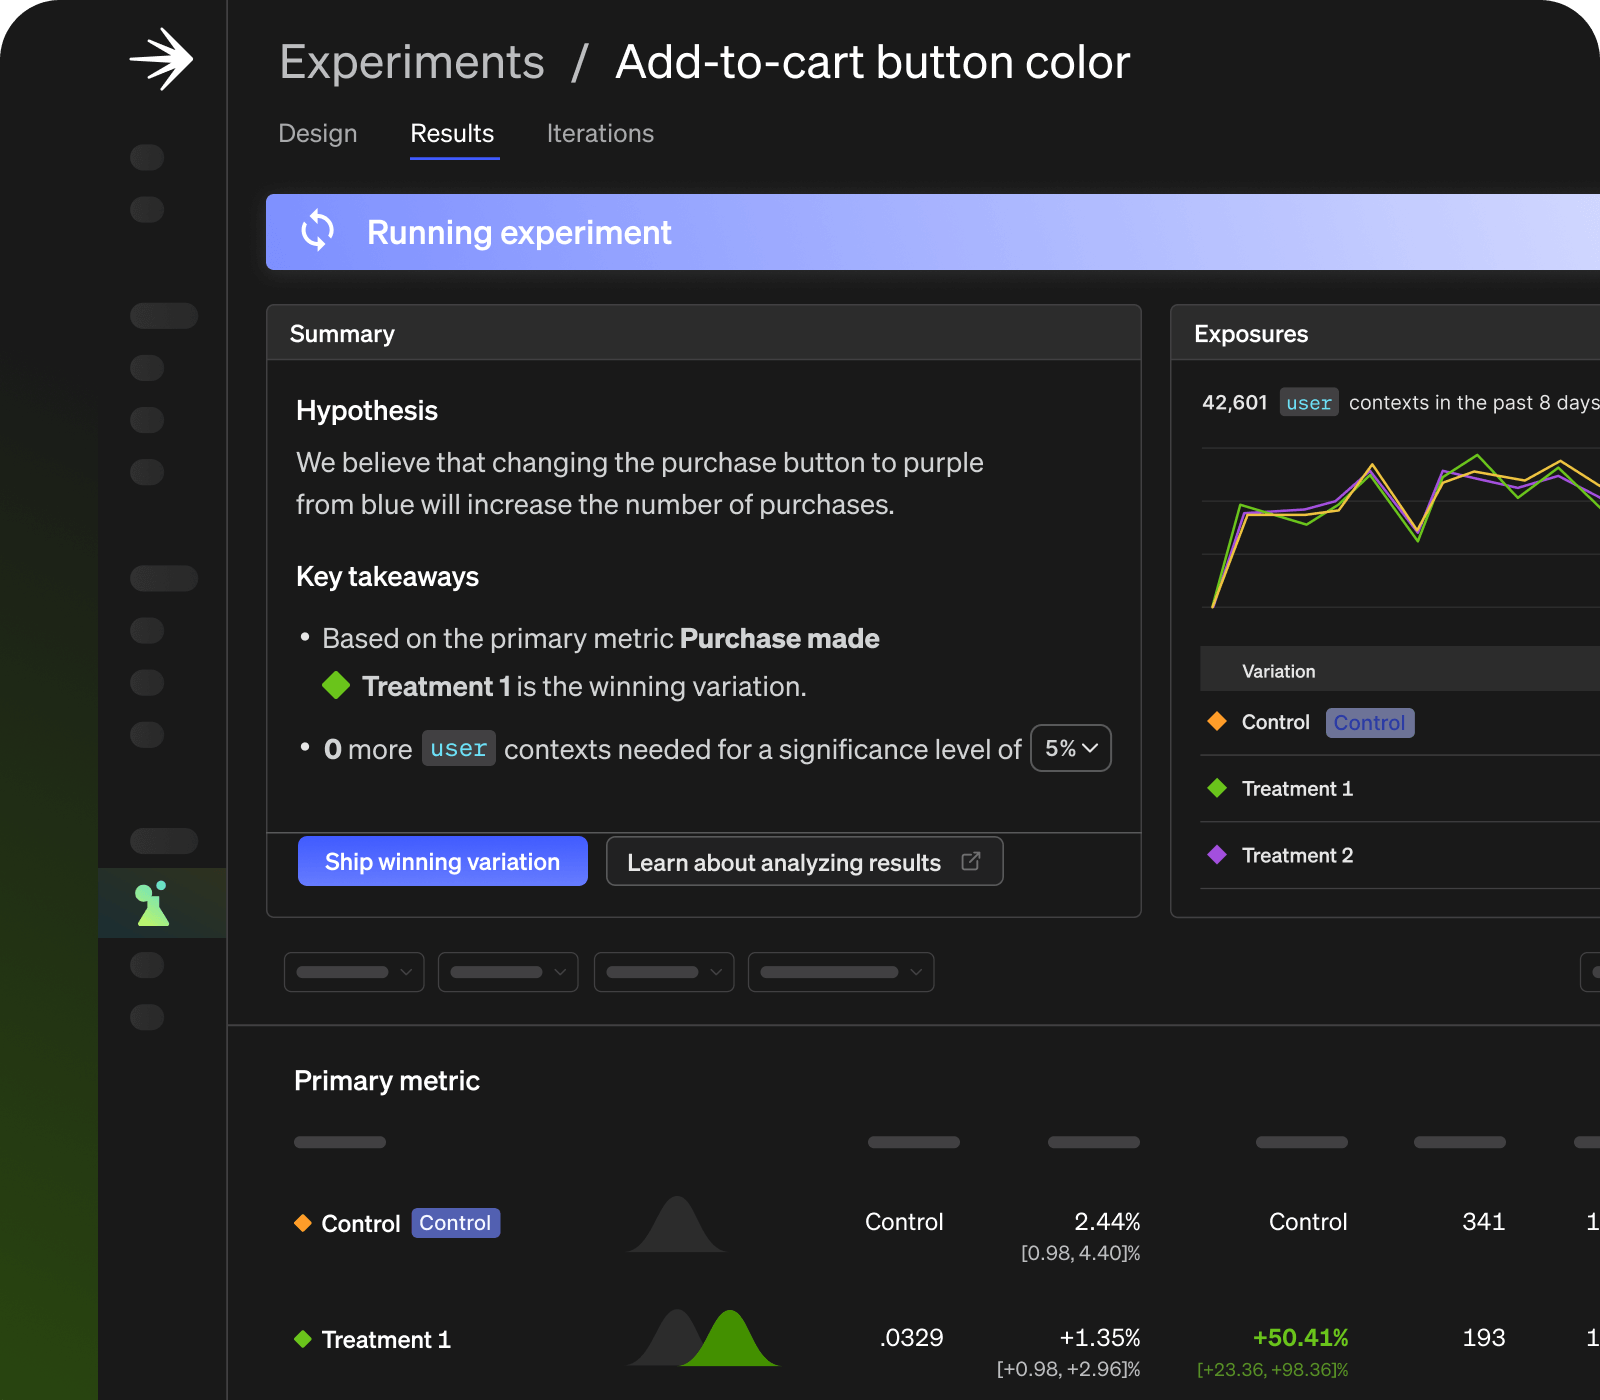Click the 193 value in Treatment 1 row
This screenshot has width=1600, height=1400.
point(1484,1337)
